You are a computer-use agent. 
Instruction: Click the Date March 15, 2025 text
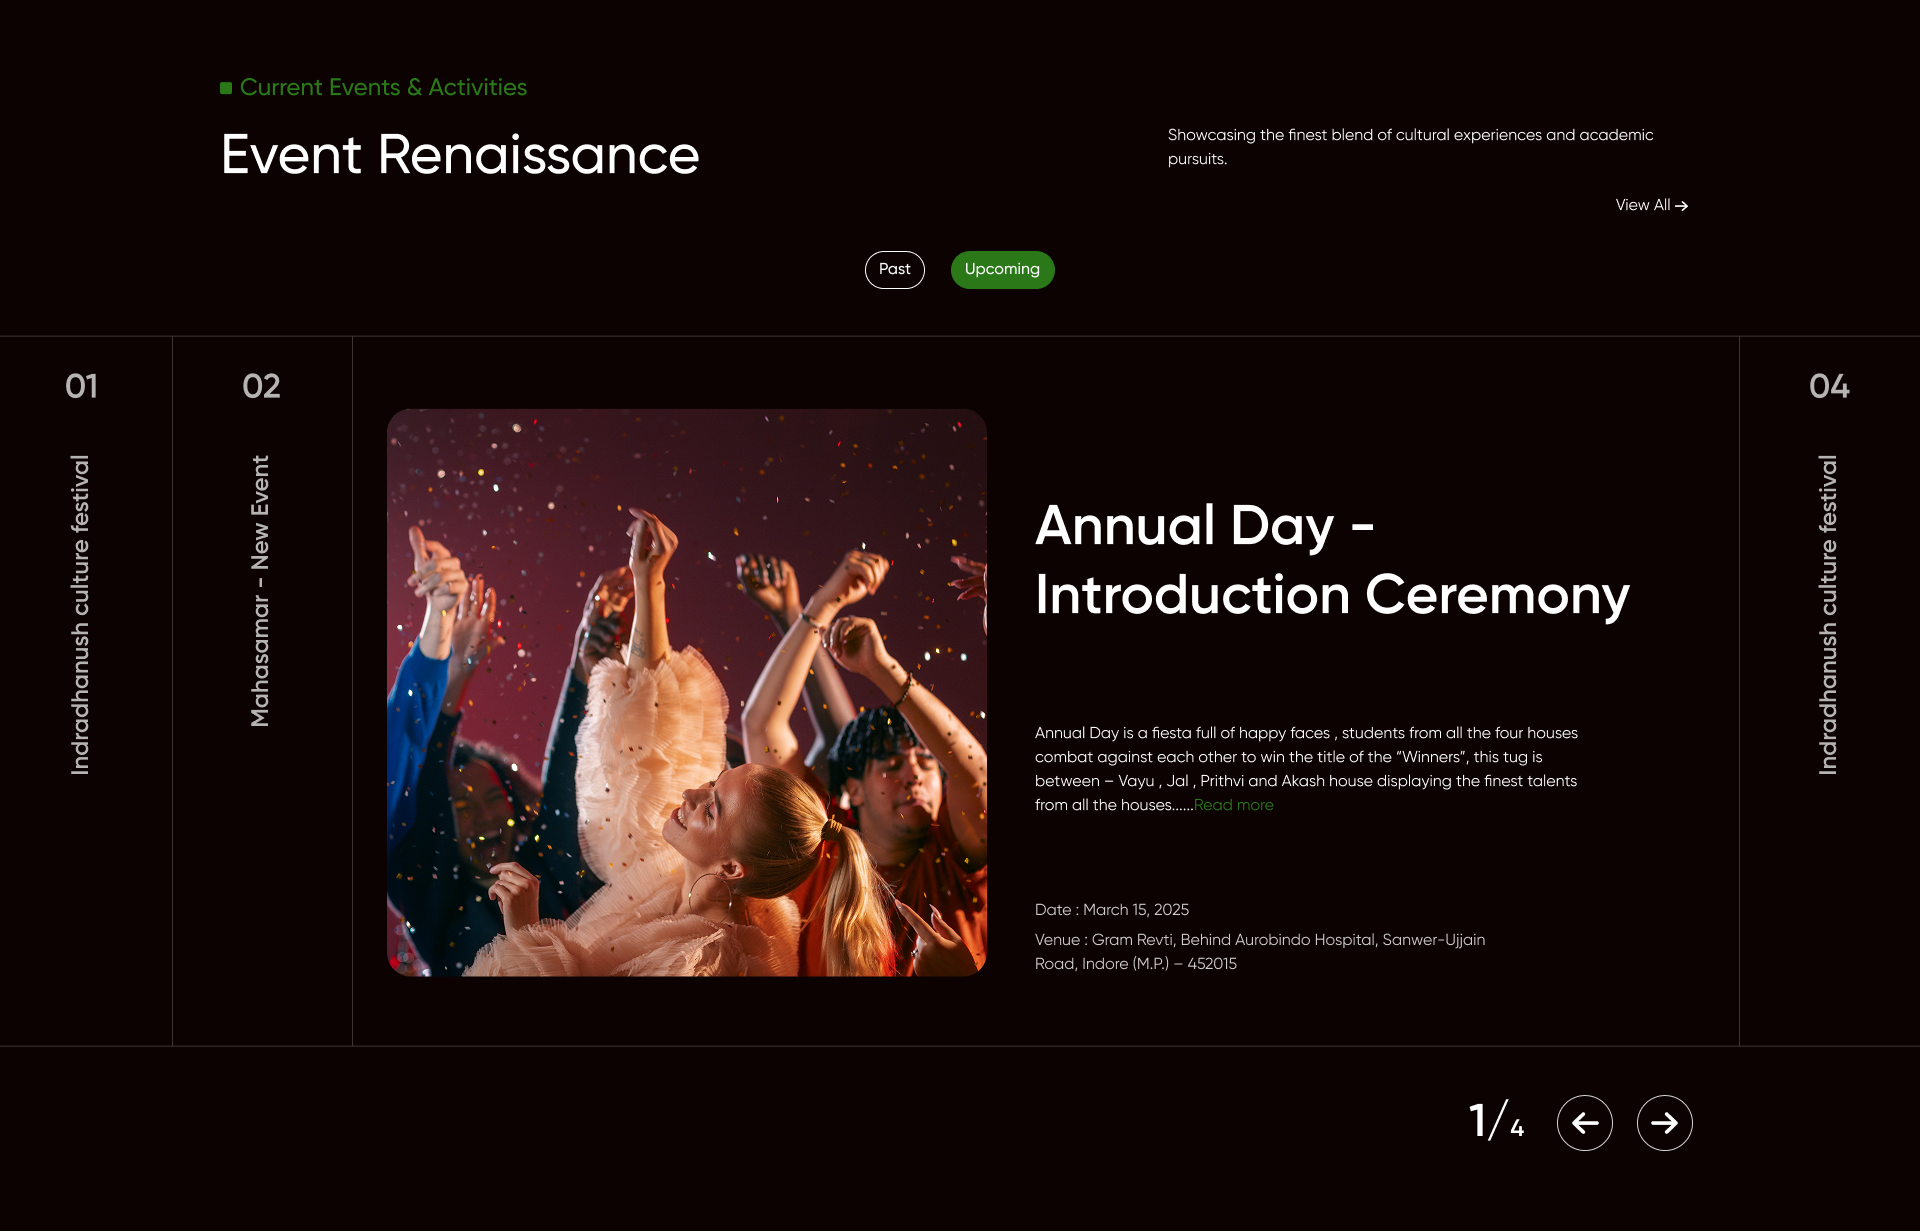coord(1111,910)
